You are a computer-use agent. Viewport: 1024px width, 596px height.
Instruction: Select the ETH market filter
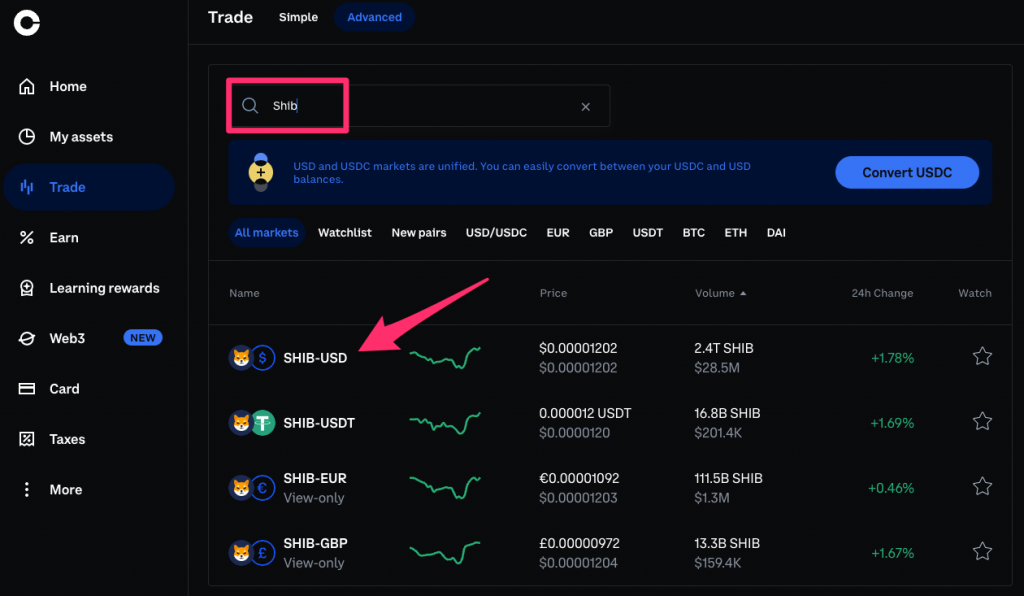(x=735, y=232)
